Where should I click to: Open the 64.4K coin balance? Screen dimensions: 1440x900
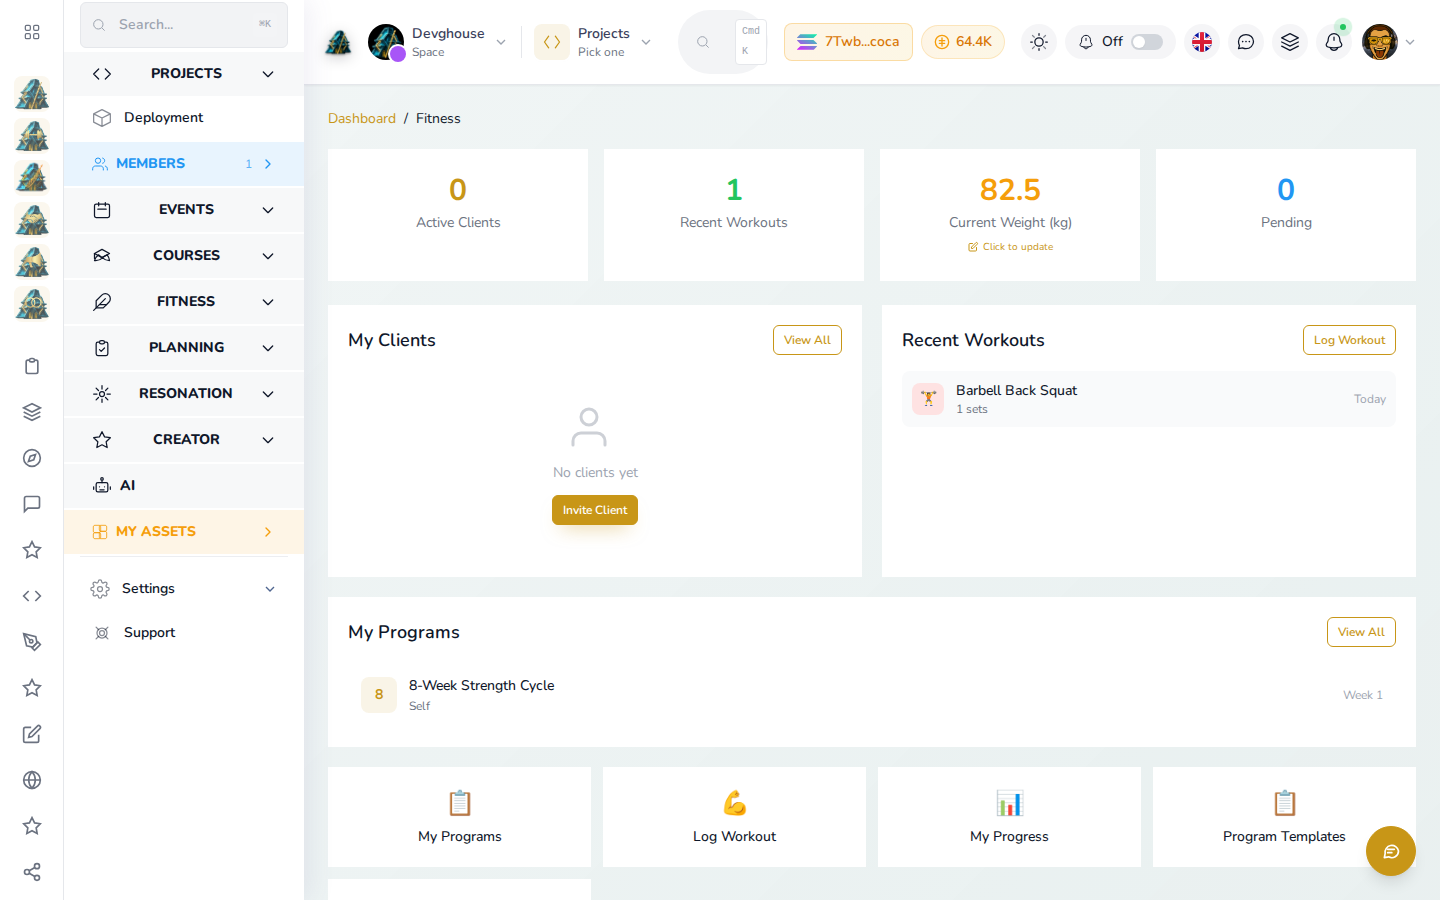click(x=963, y=42)
